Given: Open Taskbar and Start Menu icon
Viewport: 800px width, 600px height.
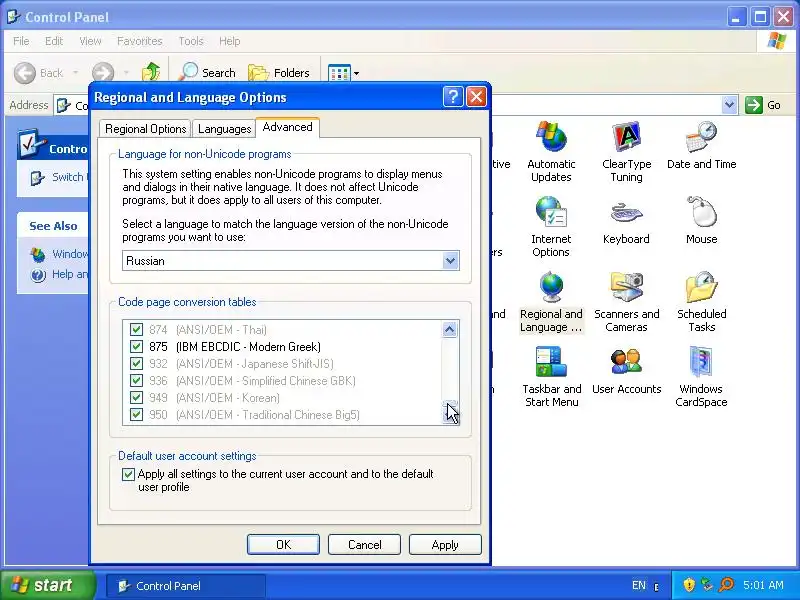Looking at the screenshot, I should pos(551,377).
